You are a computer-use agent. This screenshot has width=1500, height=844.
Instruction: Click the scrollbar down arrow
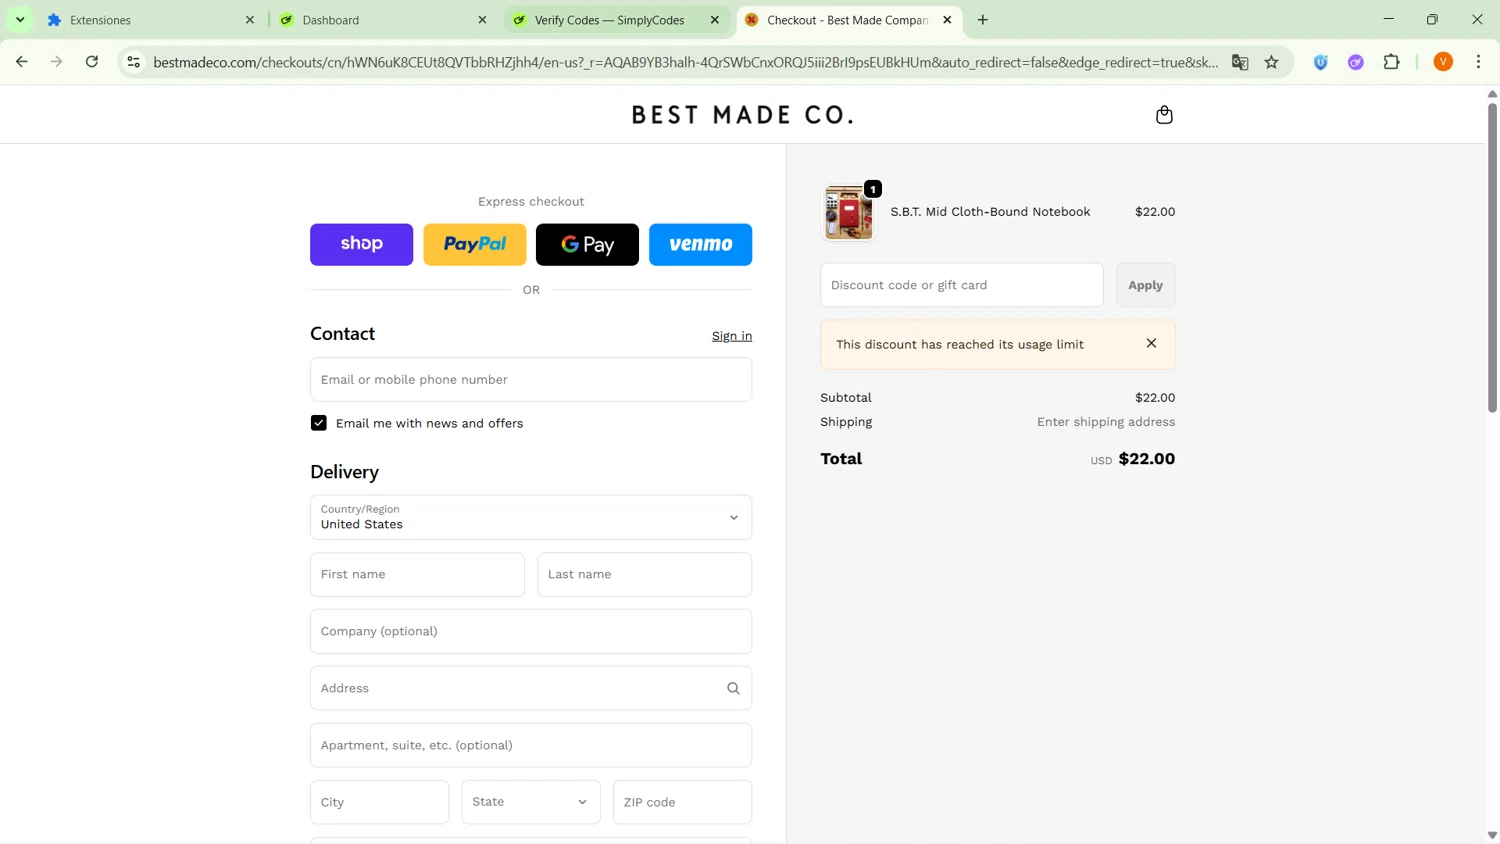pos(1492,835)
